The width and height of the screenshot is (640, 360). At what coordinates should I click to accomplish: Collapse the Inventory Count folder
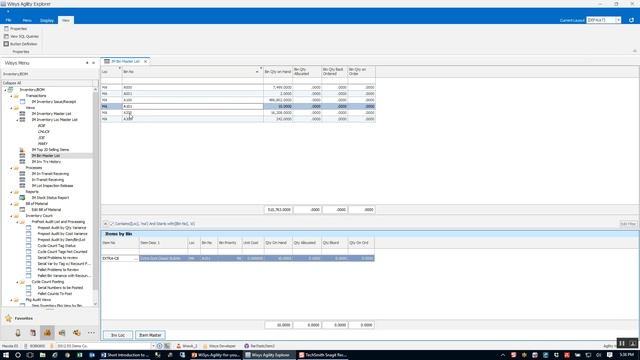11,216
